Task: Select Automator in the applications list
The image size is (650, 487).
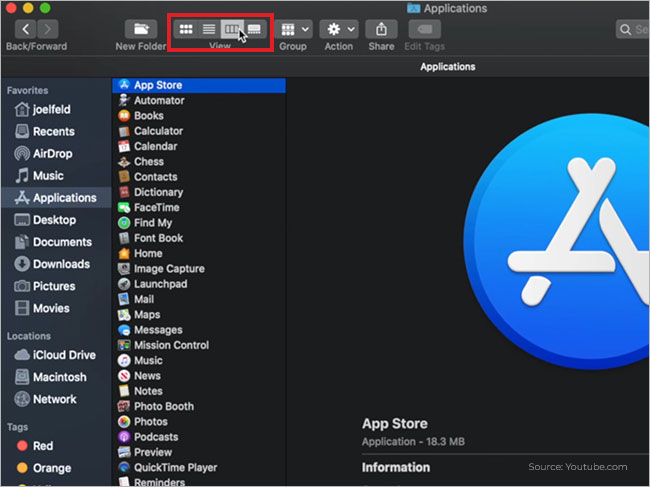Action: pos(199,100)
